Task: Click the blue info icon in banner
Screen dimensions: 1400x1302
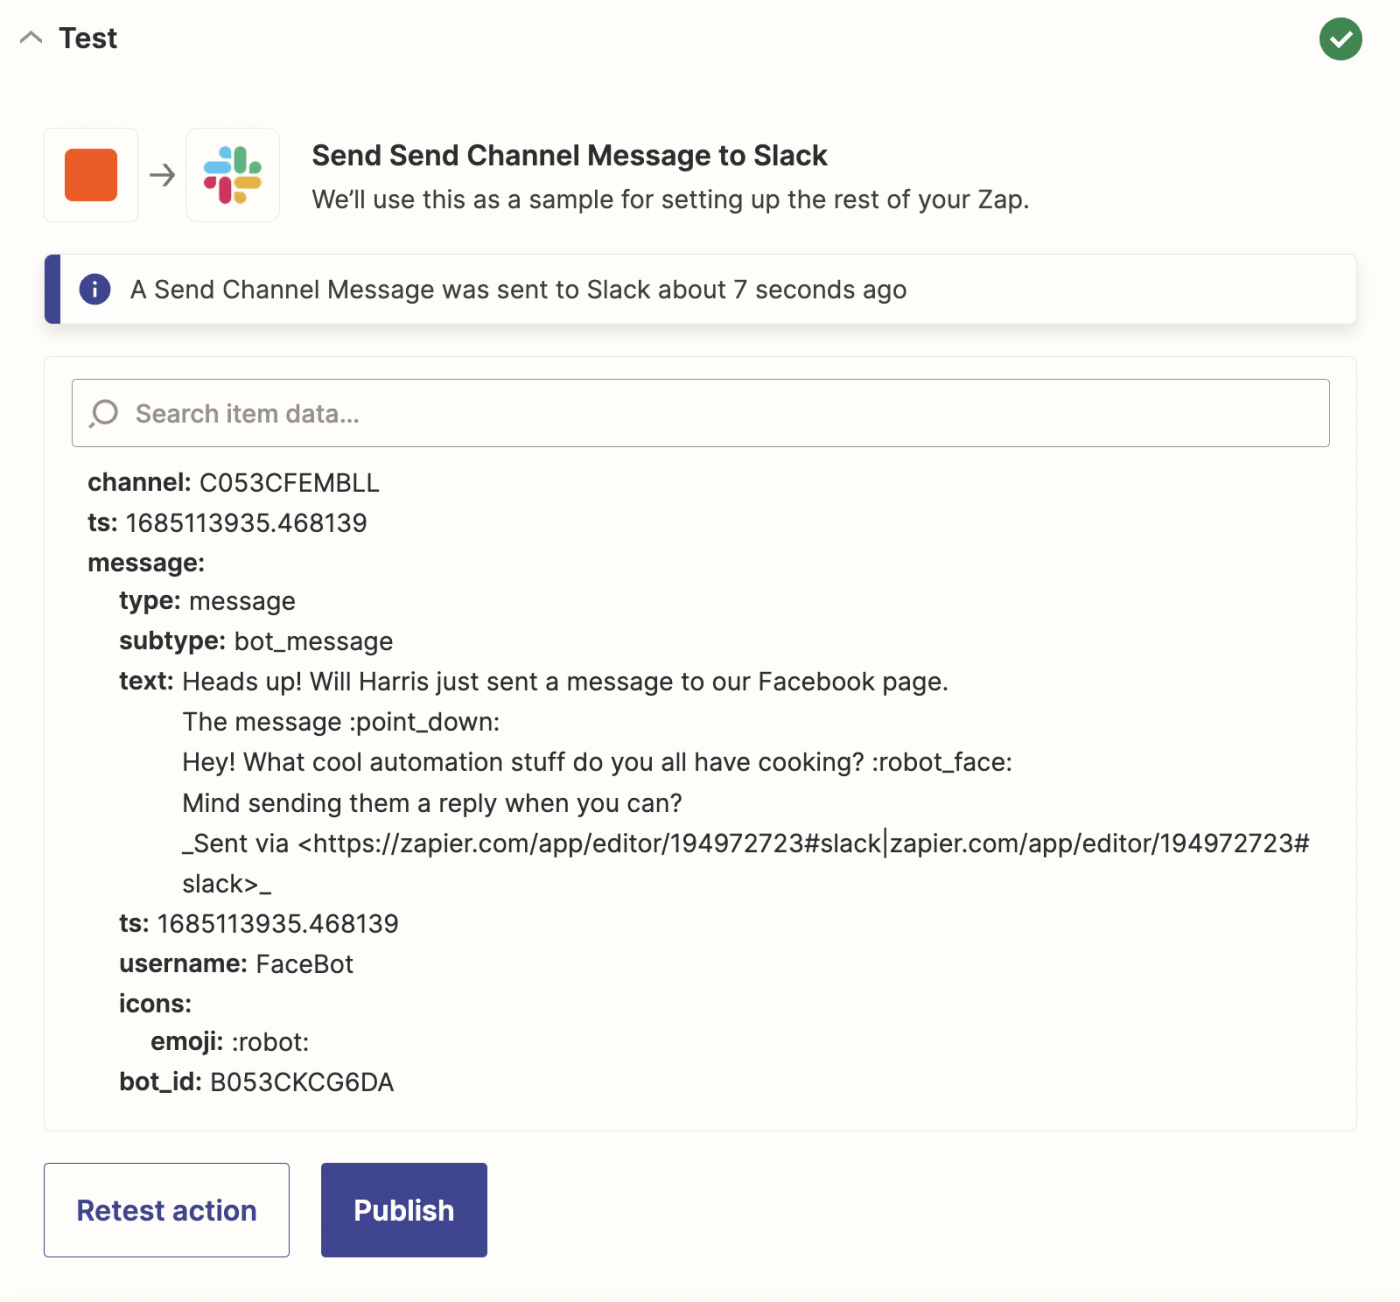Action: click(95, 289)
